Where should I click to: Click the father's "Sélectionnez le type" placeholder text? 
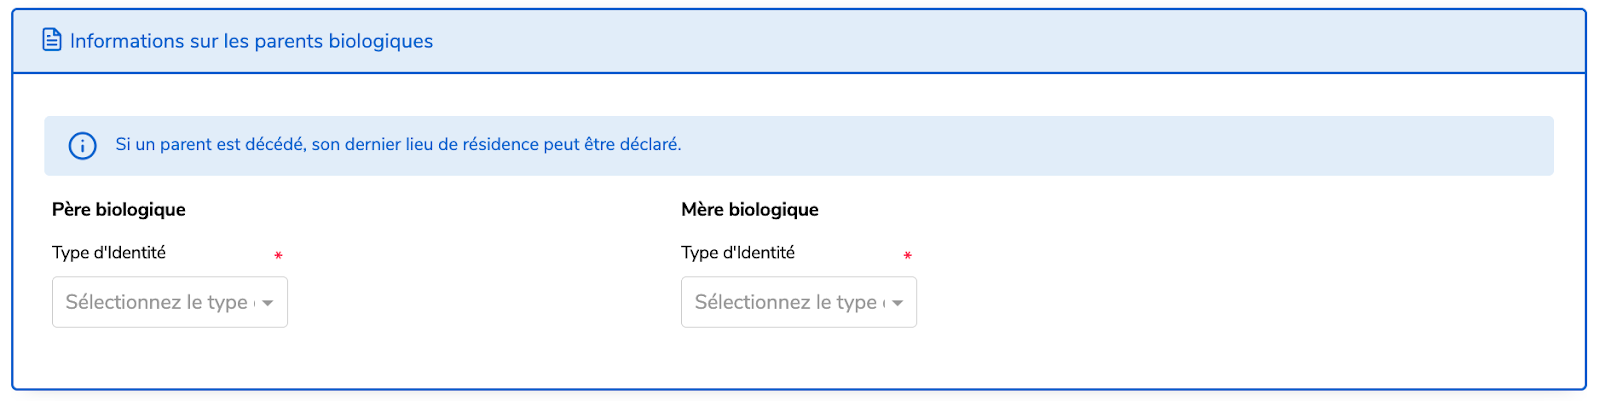click(158, 302)
